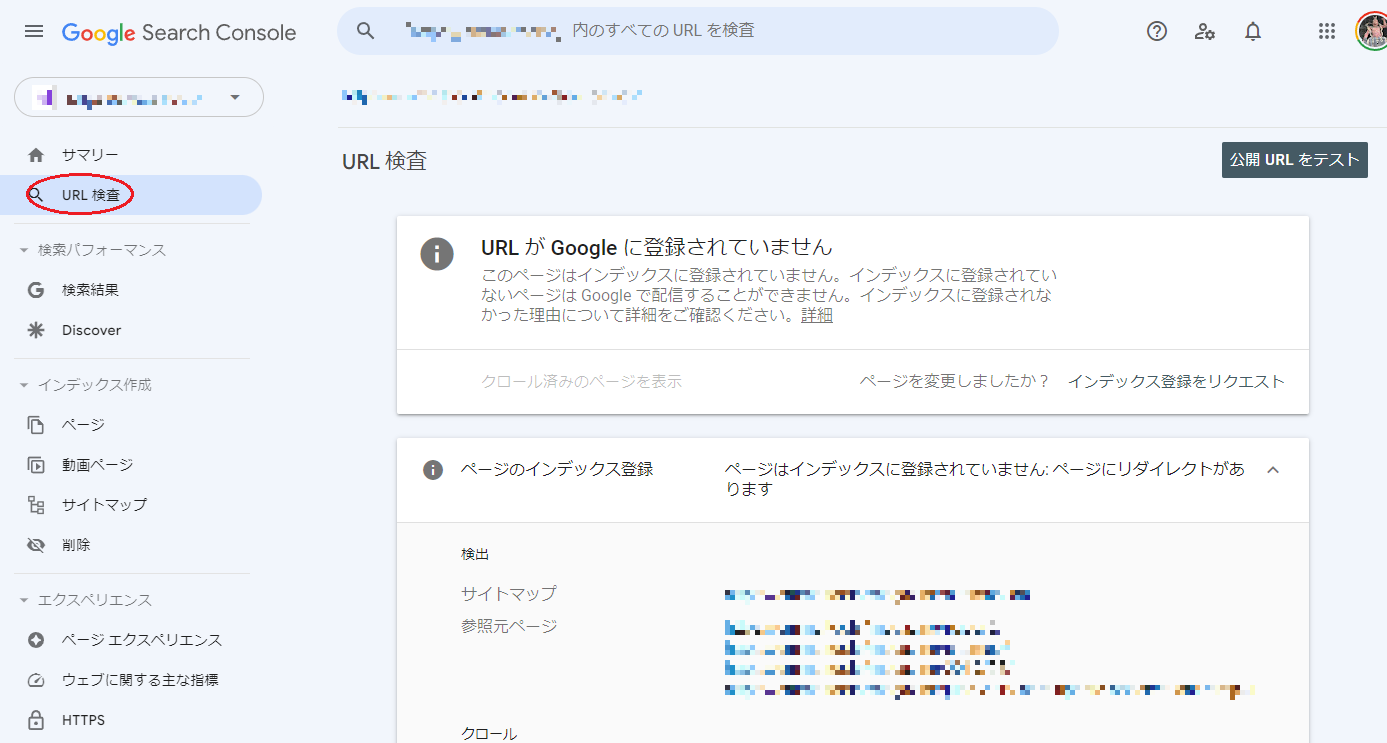Request indexing via インデックス登録をリクエスト
Viewport: 1387px width, 743px height.
1176,381
